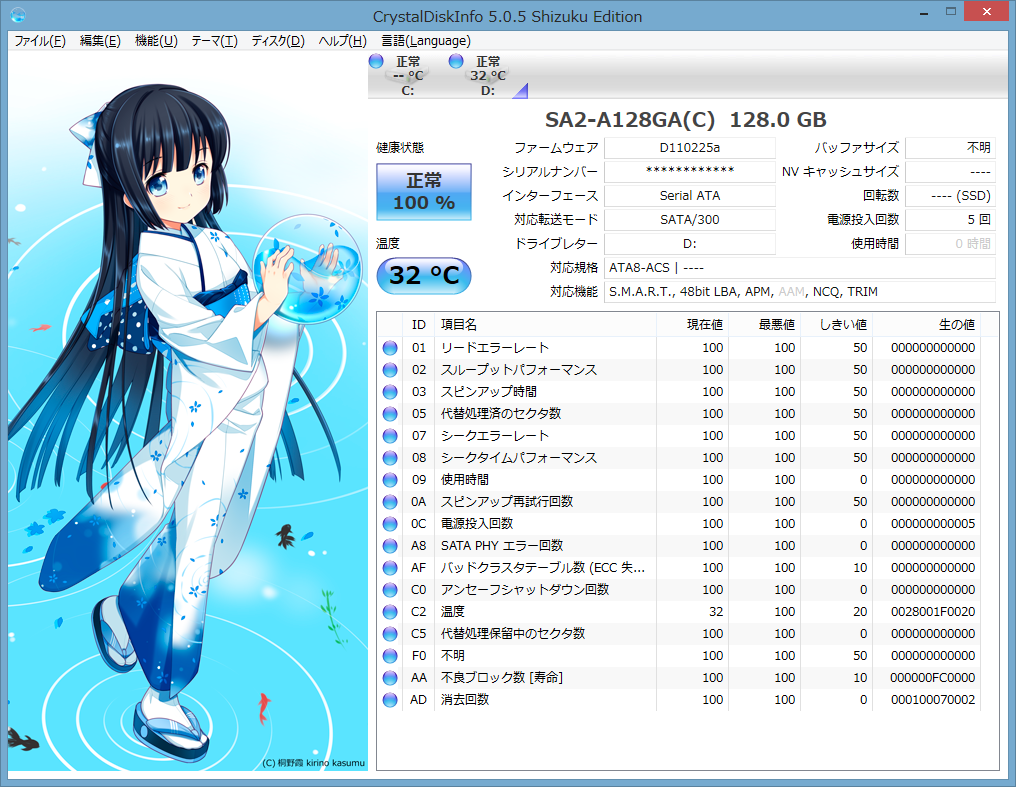The height and width of the screenshot is (787, 1016).
Task: Click the D: drive blue status orb
Action: pos(456,62)
